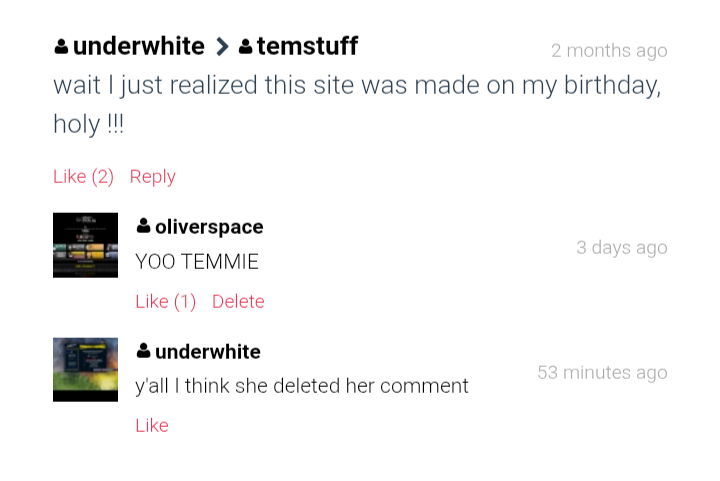Like the YOO TEMMIE comment
This screenshot has width=720, height=481.
[165, 302]
